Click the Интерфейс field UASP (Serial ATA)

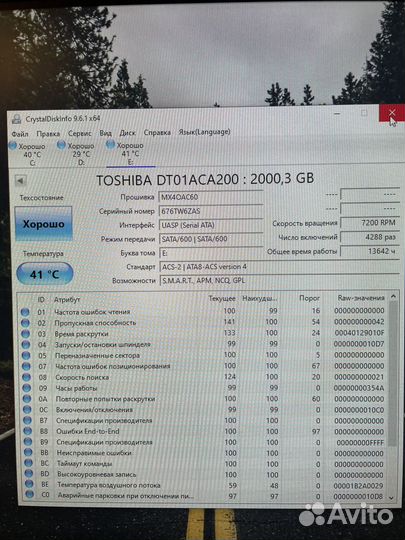point(211,225)
